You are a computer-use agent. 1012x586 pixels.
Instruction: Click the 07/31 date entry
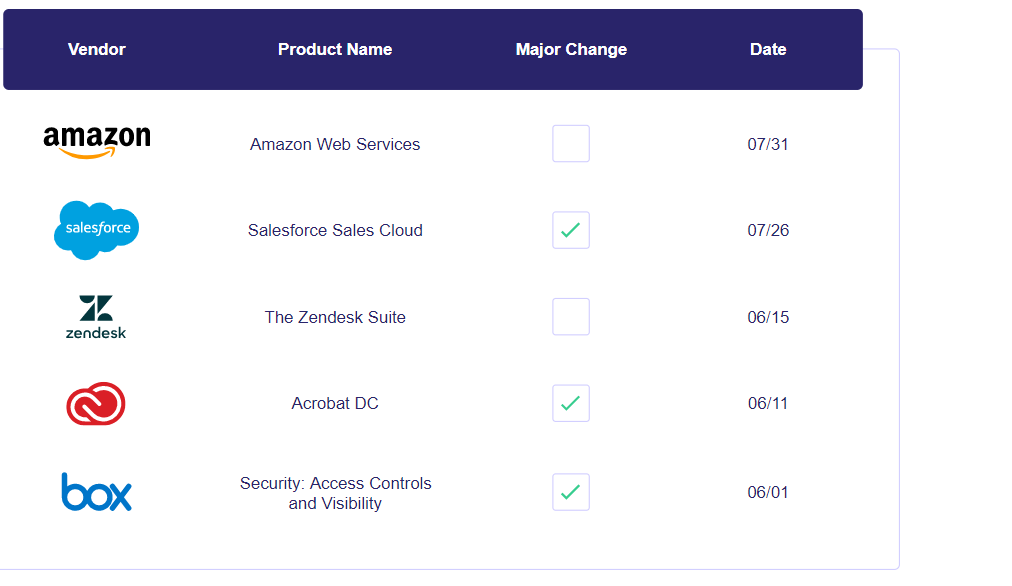pos(767,144)
